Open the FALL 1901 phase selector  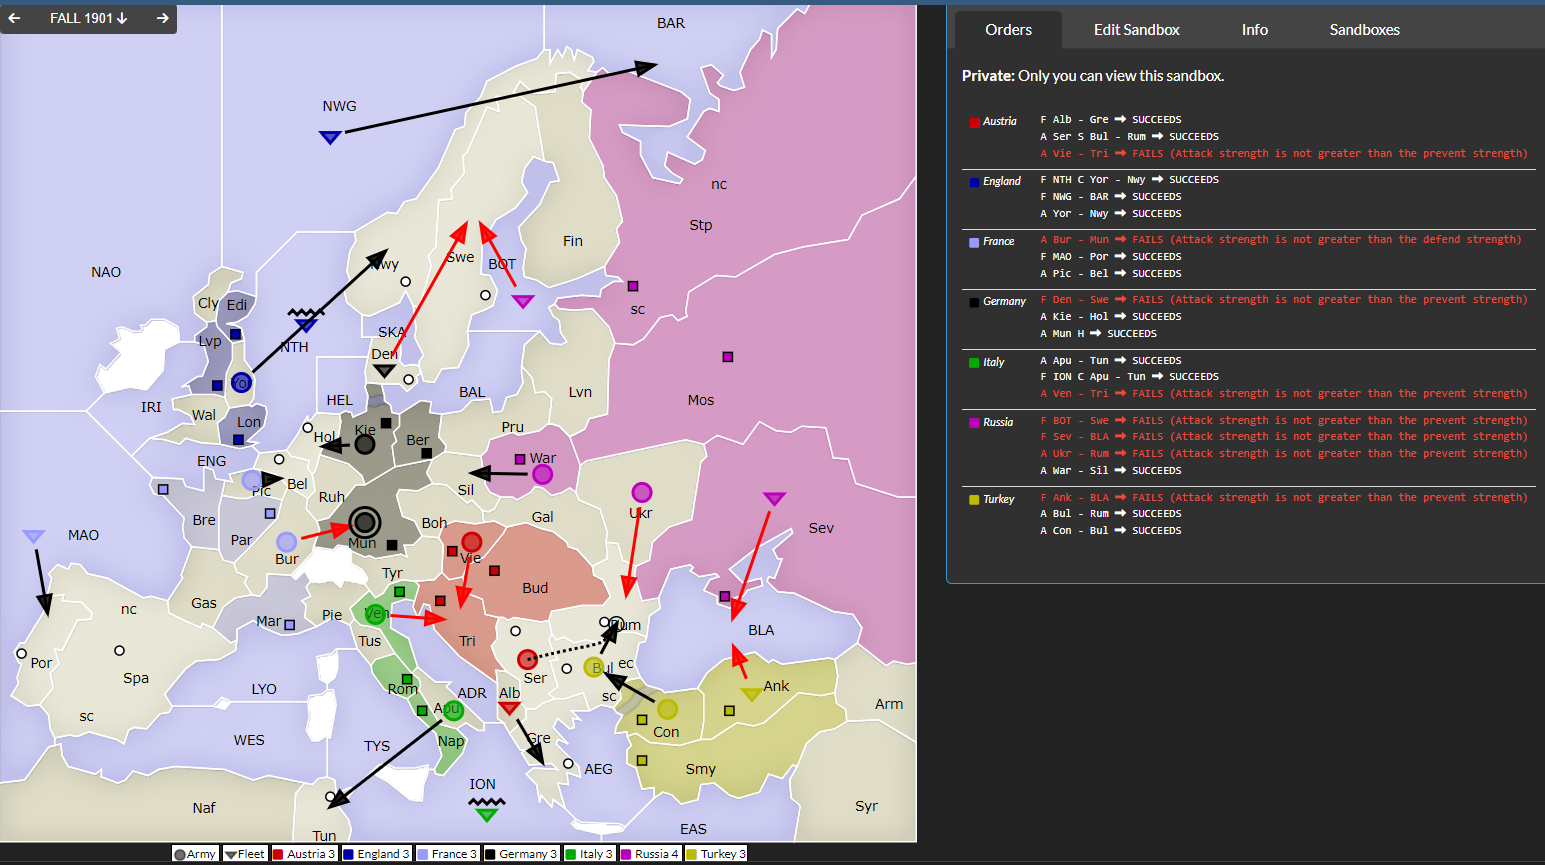(89, 18)
